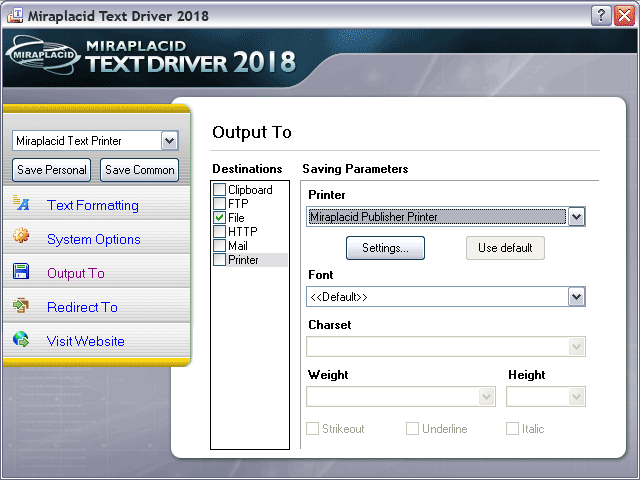Click the Save Common button
The width and height of the screenshot is (640, 480).
(140, 170)
